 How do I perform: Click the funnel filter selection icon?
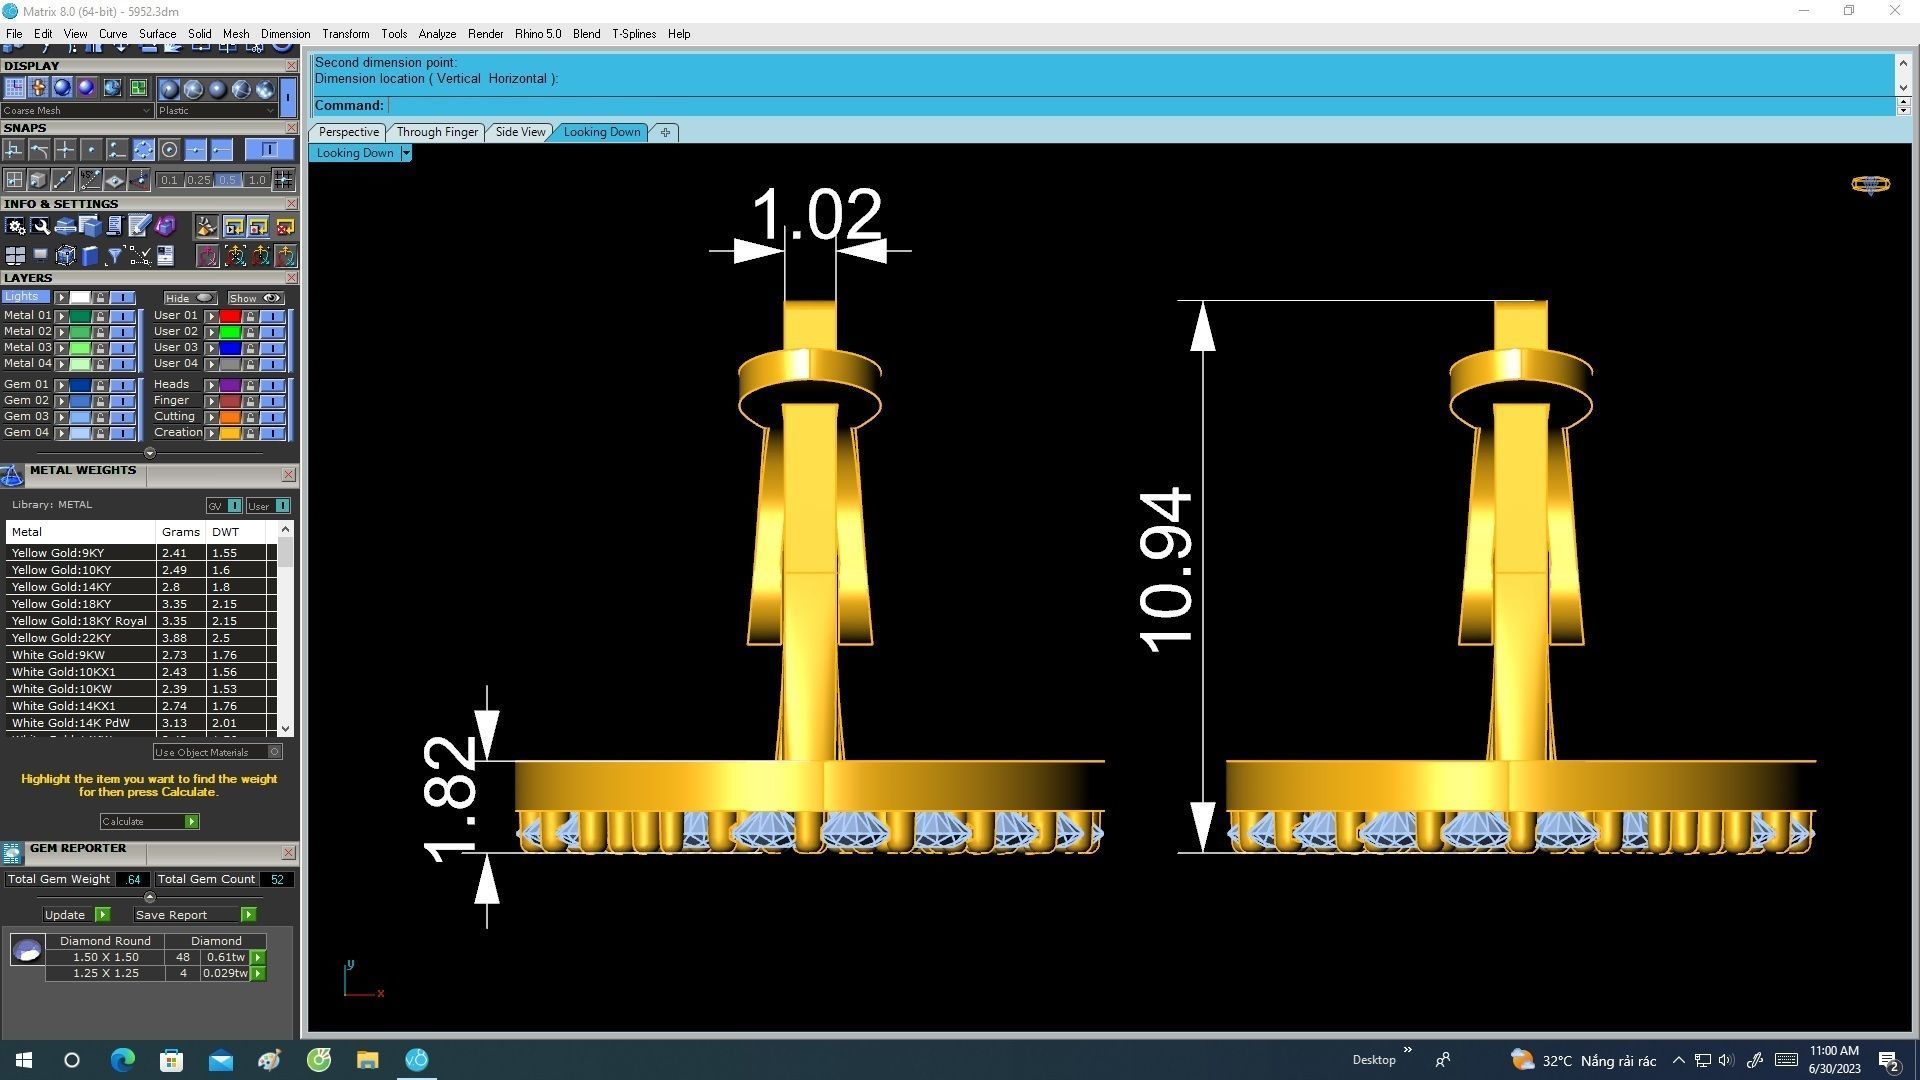(115, 256)
